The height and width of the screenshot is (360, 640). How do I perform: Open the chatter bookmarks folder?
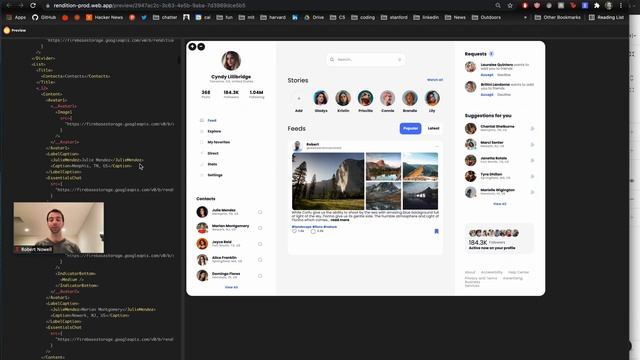[x=165, y=18]
